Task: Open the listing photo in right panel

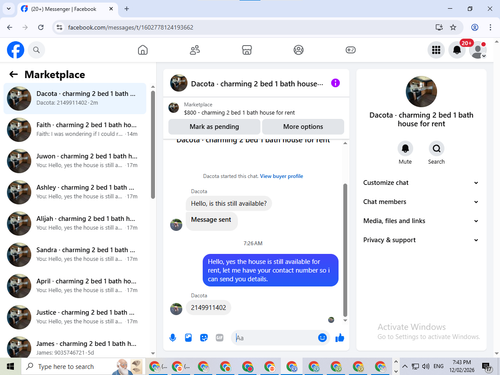Action: click(x=421, y=91)
